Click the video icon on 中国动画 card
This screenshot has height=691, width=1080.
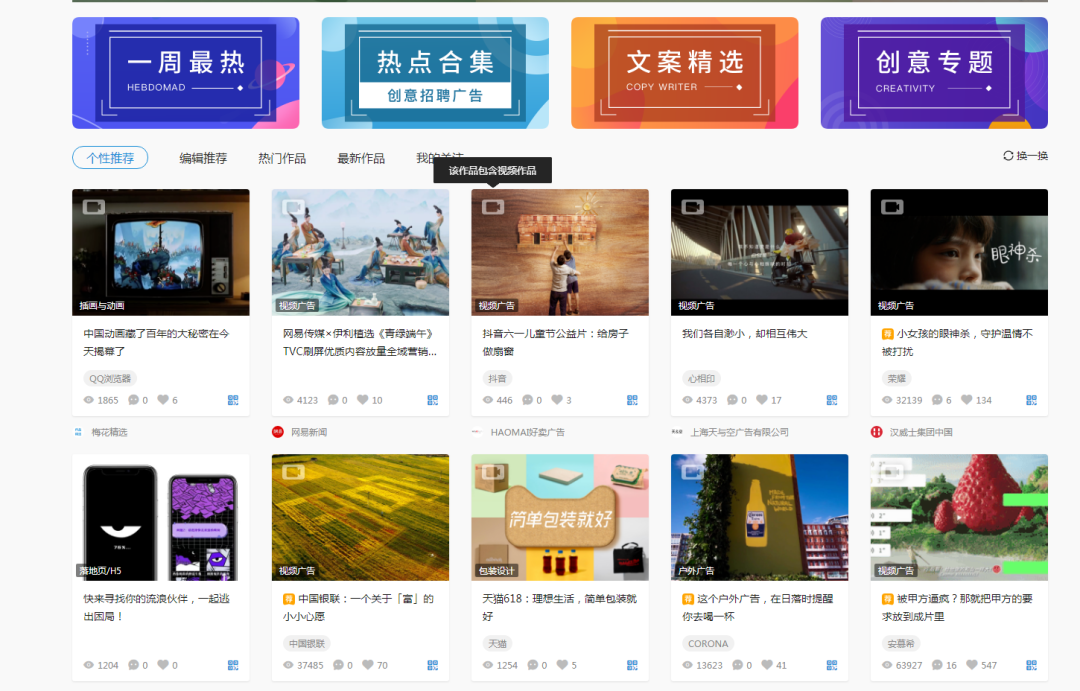pos(94,207)
